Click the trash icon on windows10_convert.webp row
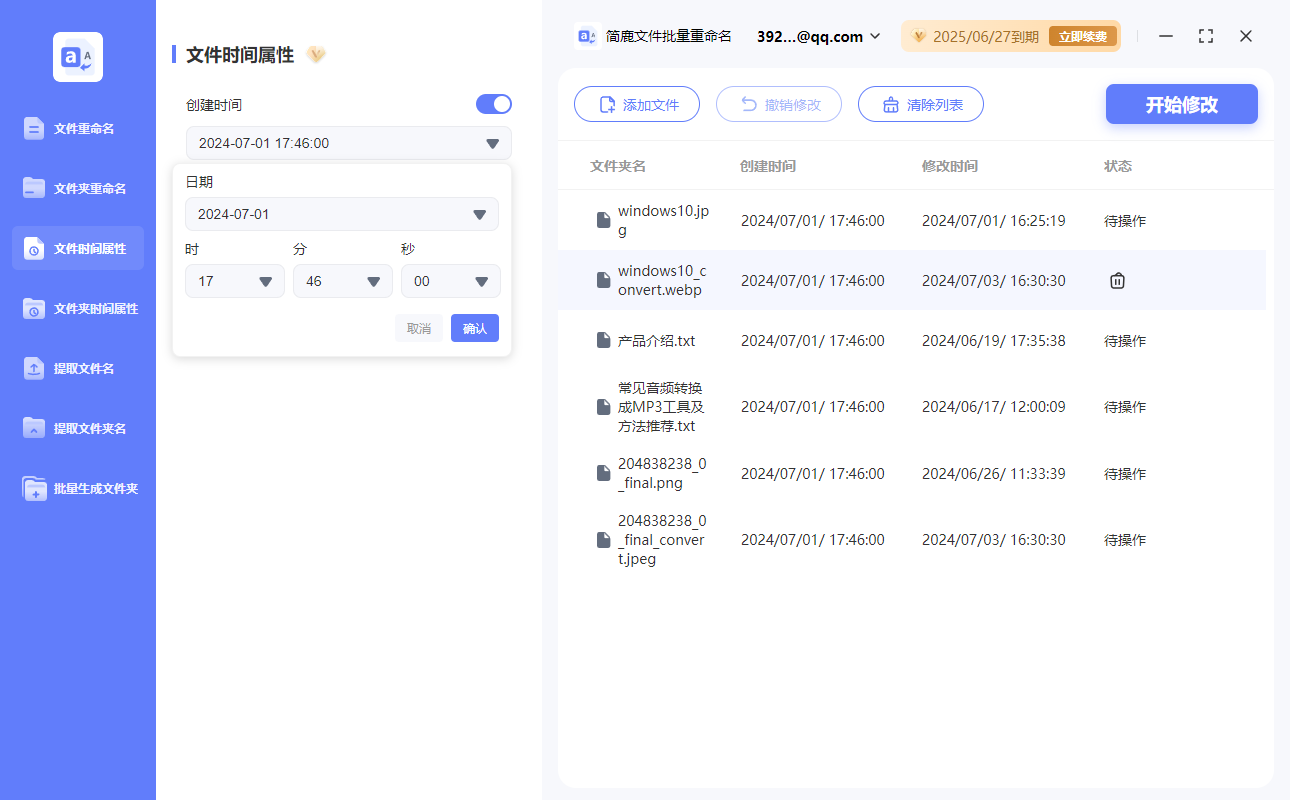The image size is (1290, 800). click(x=1117, y=281)
